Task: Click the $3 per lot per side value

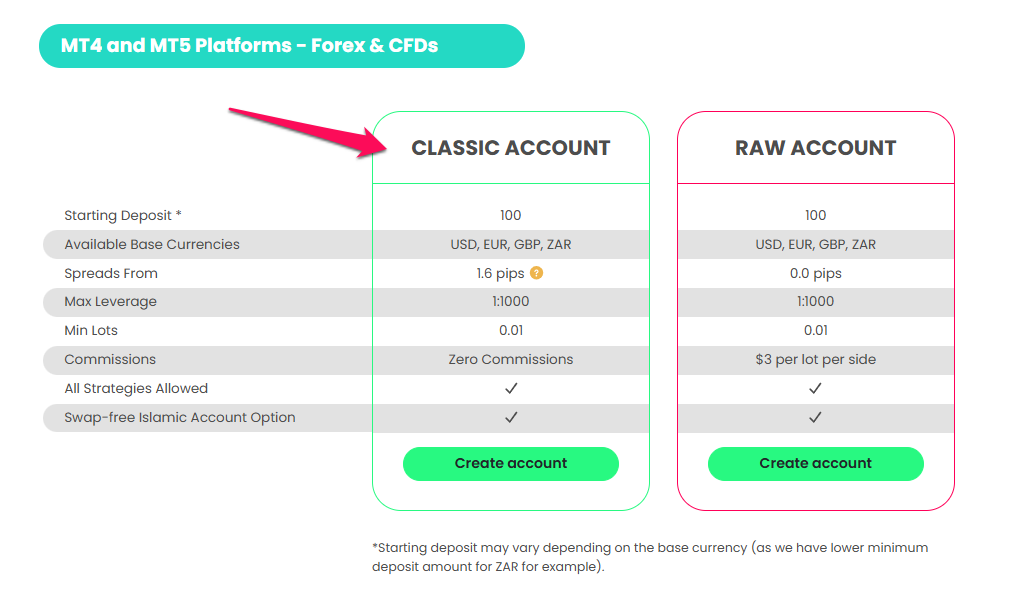Action: [x=815, y=359]
